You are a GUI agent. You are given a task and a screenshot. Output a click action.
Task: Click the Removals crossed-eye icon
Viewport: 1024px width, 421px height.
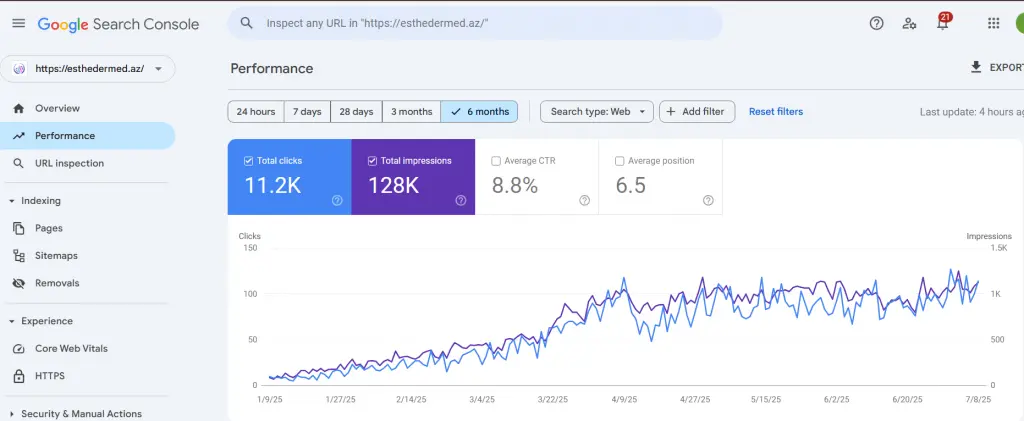pos(19,283)
